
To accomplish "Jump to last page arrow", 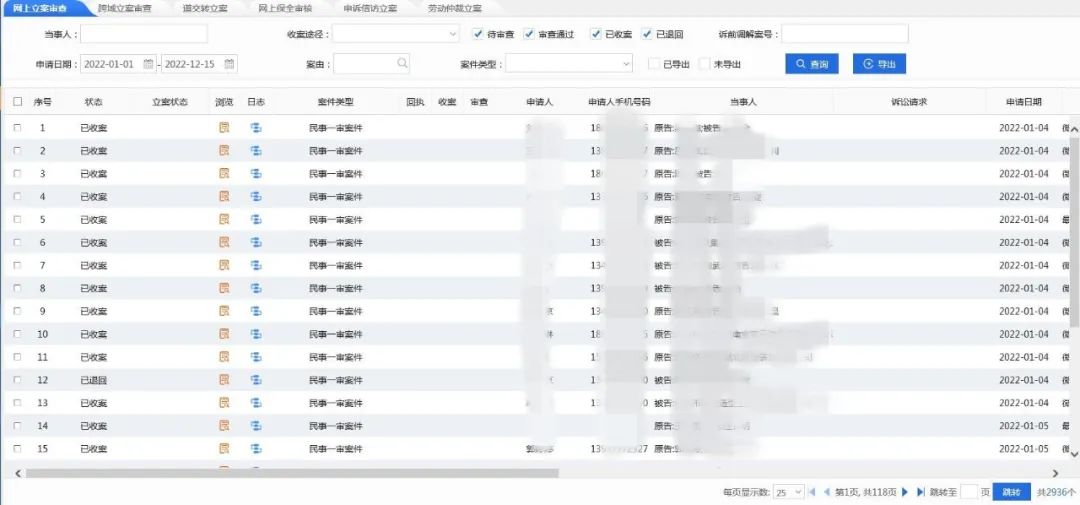I will 920,492.
